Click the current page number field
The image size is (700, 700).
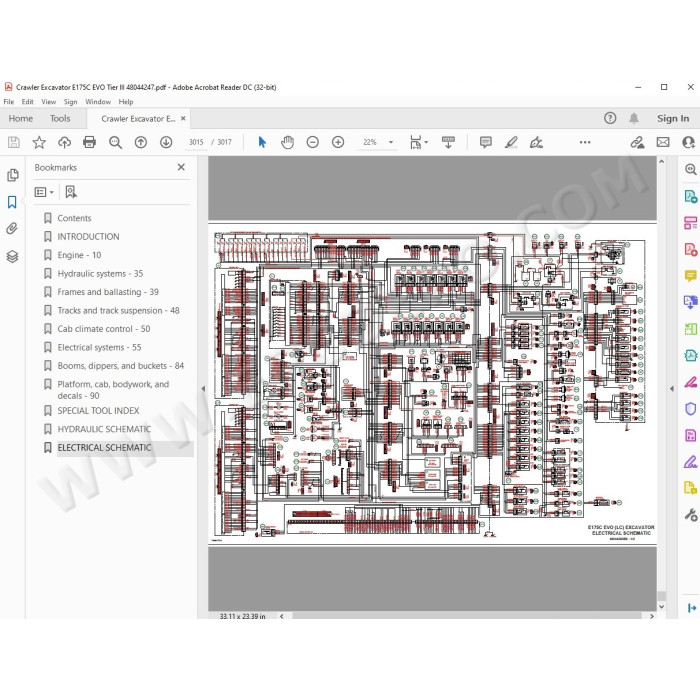196,142
